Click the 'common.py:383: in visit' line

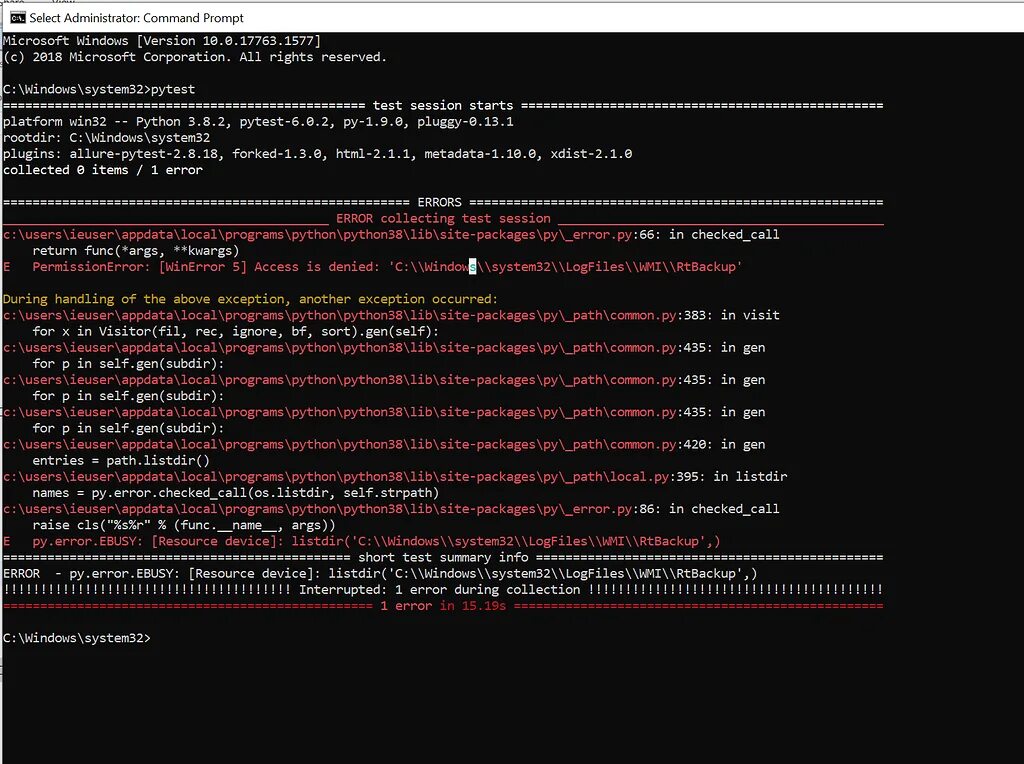[x=391, y=315]
